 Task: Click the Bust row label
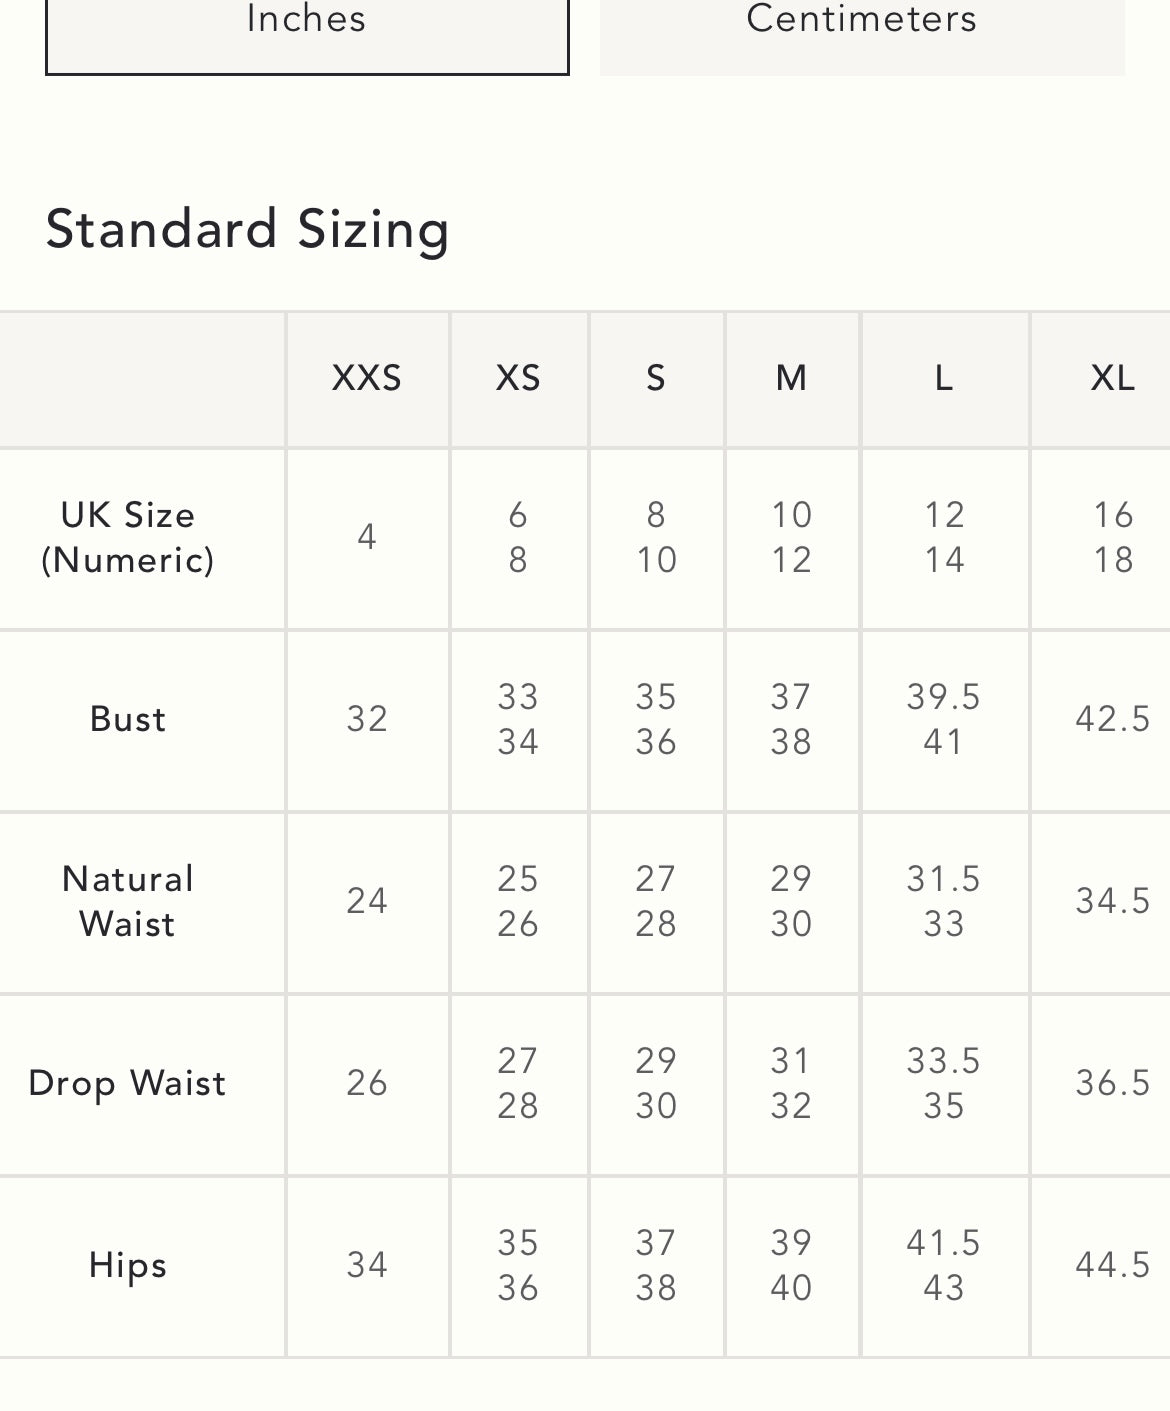click(128, 719)
